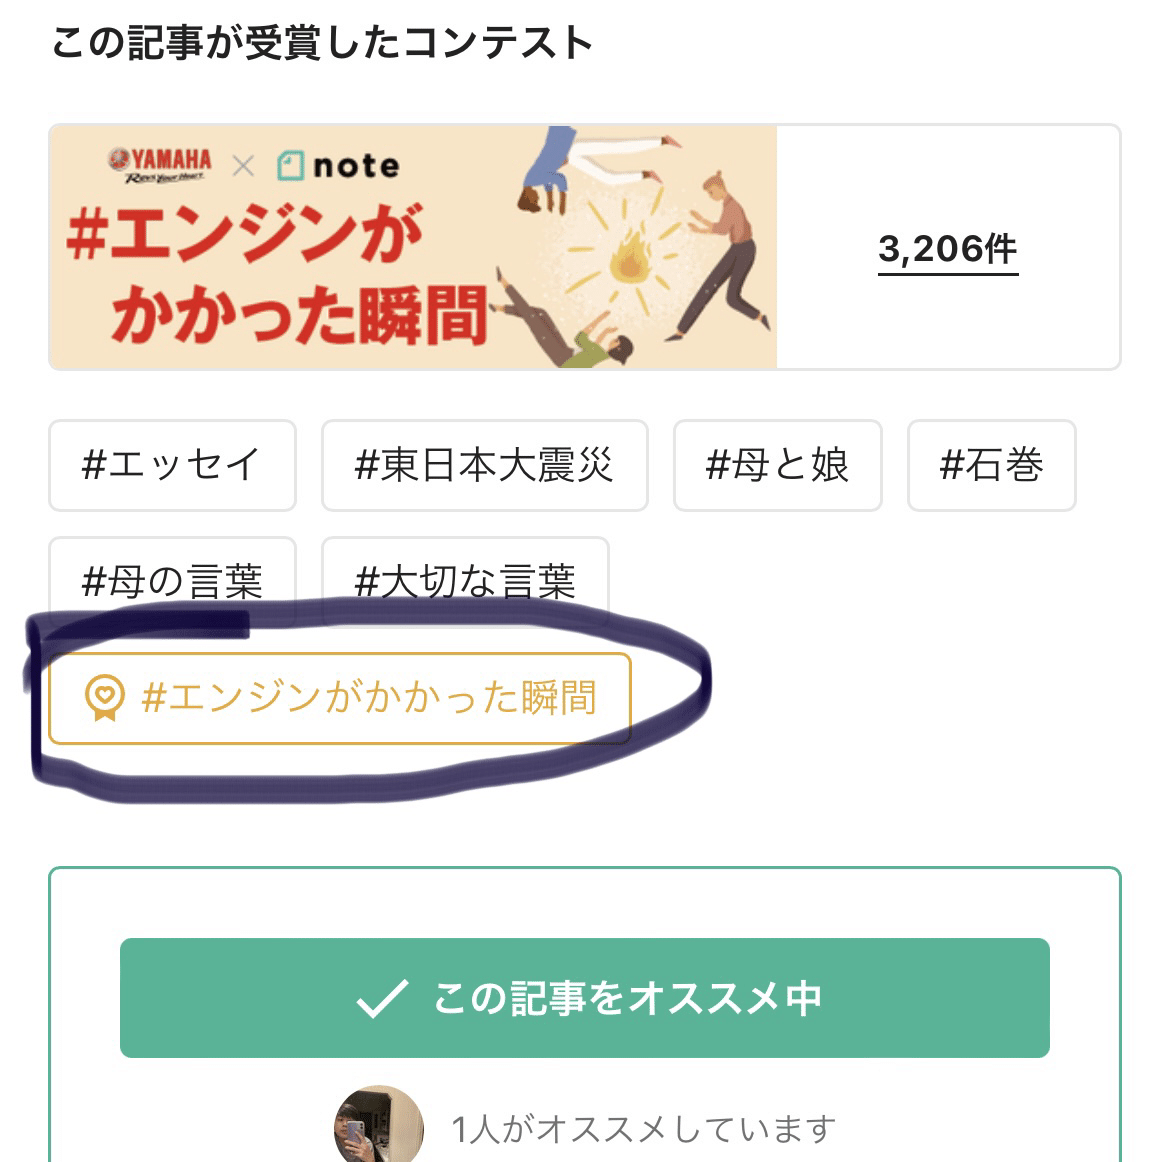Image resolution: width=1170 pixels, height=1162 pixels.
Task: Tap the #大切な言葉 hashtag
Action: point(465,577)
